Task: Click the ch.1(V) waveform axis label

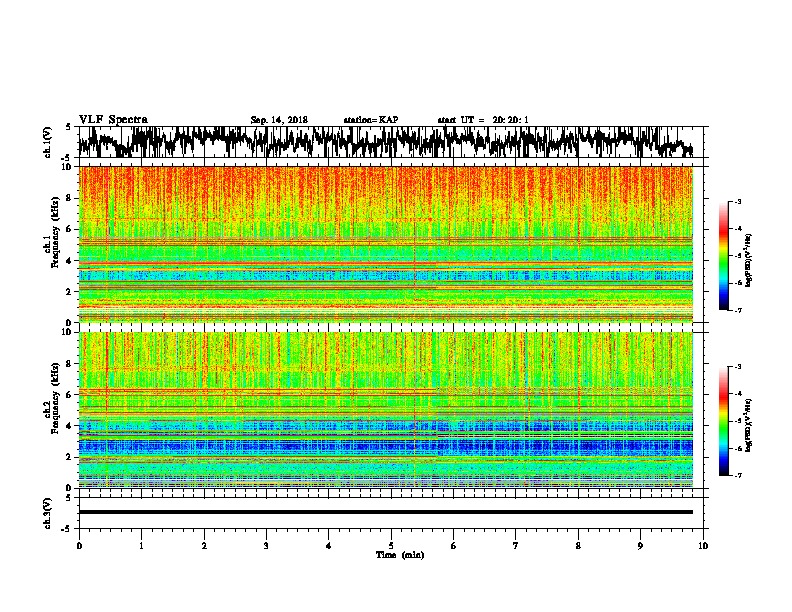Action: 48,142
